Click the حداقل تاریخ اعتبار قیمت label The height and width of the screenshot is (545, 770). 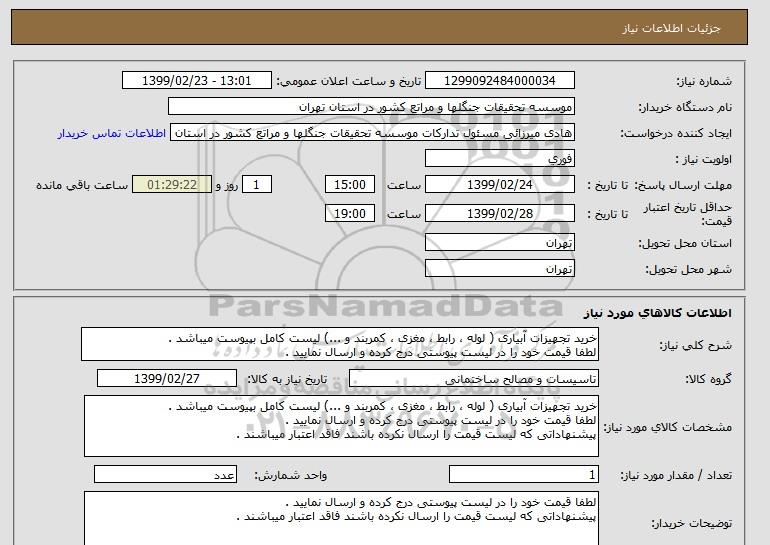tap(688, 214)
